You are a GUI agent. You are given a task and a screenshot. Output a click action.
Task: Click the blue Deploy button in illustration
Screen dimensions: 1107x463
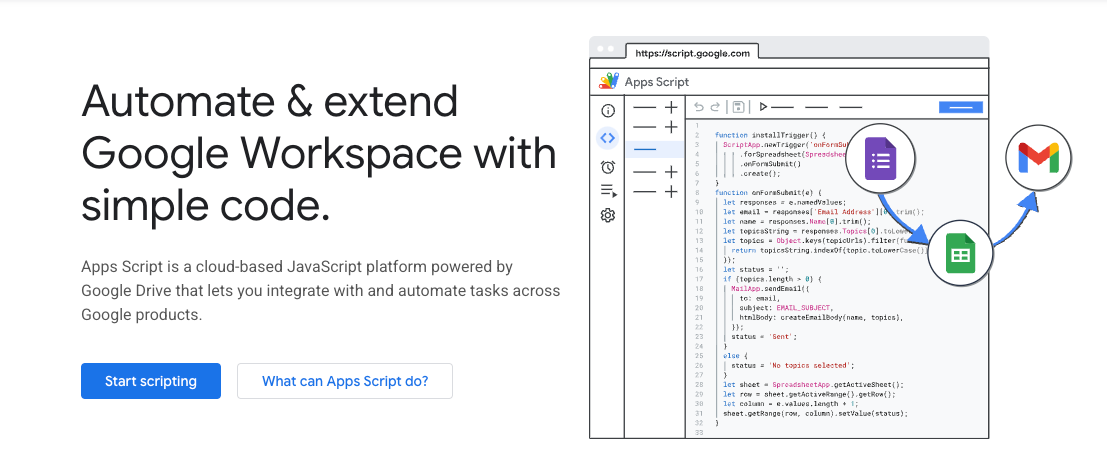tap(961, 107)
